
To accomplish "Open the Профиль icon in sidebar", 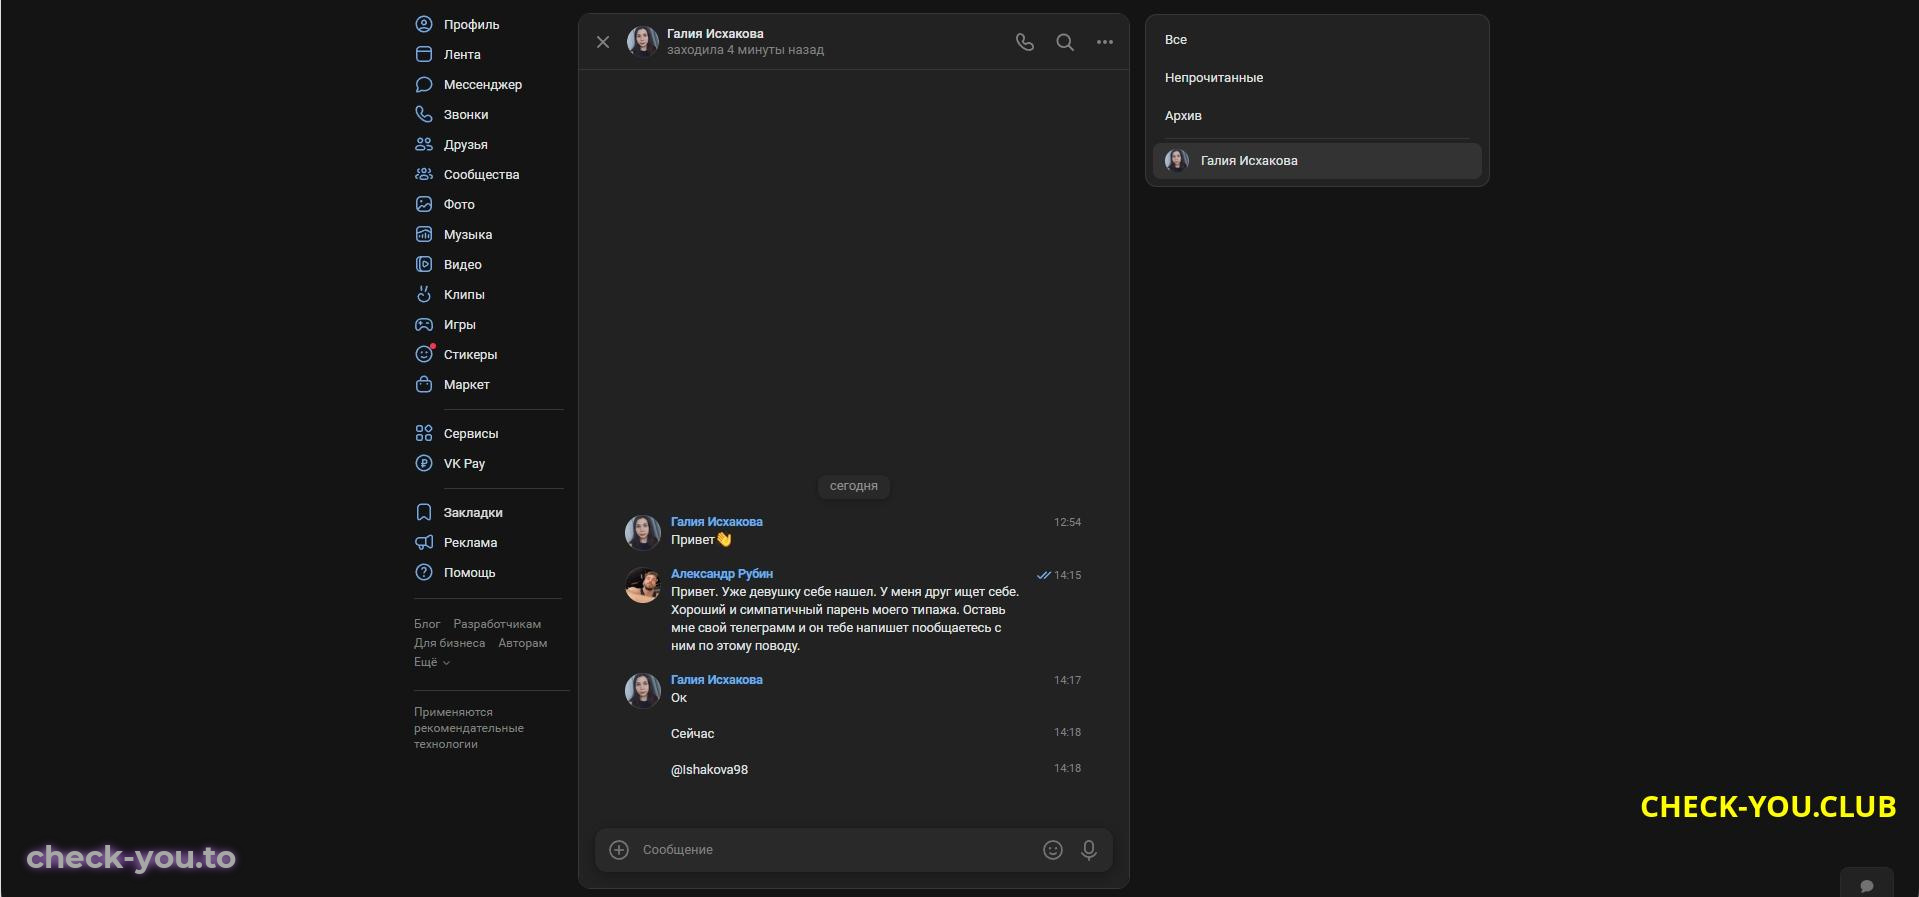I will click(x=424, y=24).
